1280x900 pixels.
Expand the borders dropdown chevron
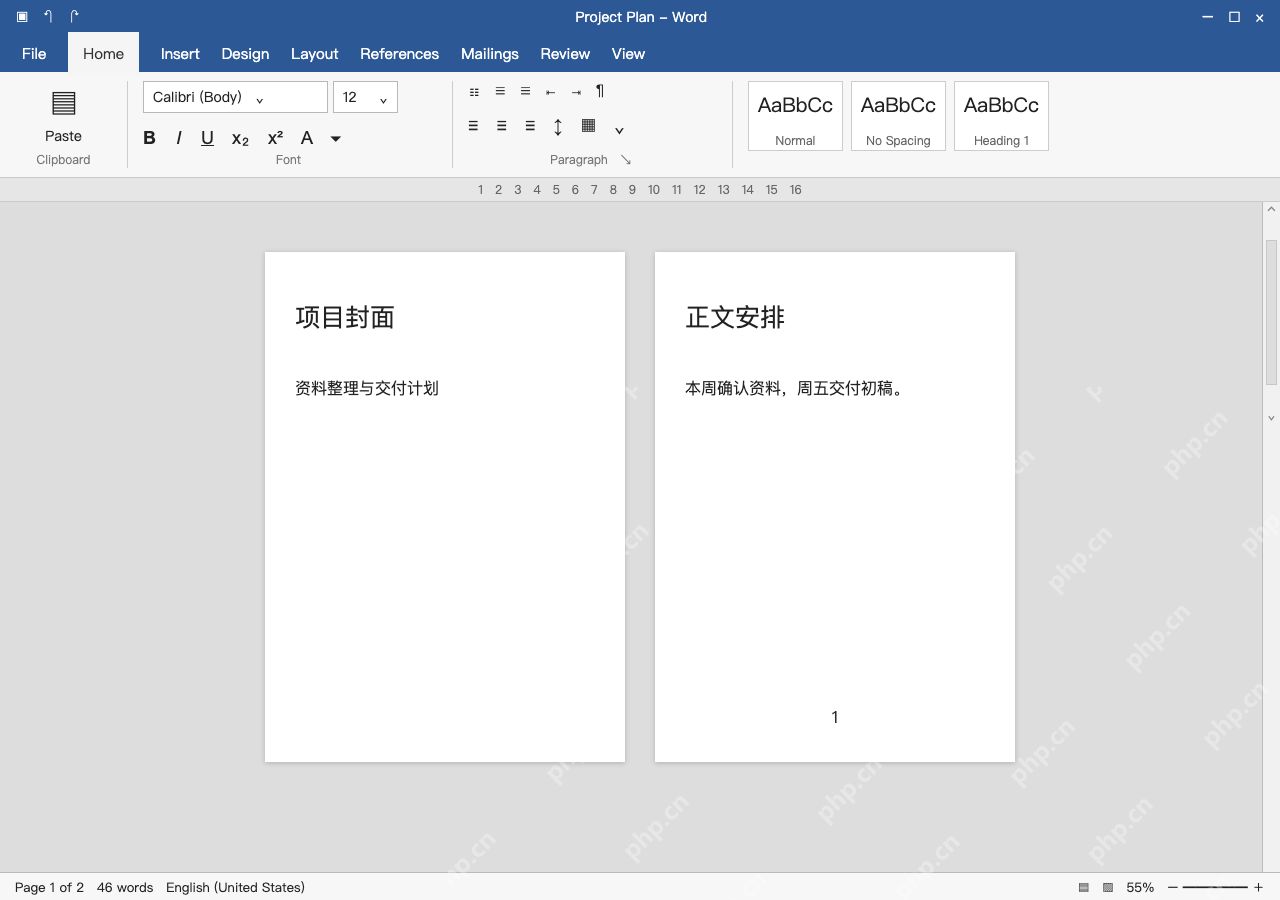coord(619,130)
